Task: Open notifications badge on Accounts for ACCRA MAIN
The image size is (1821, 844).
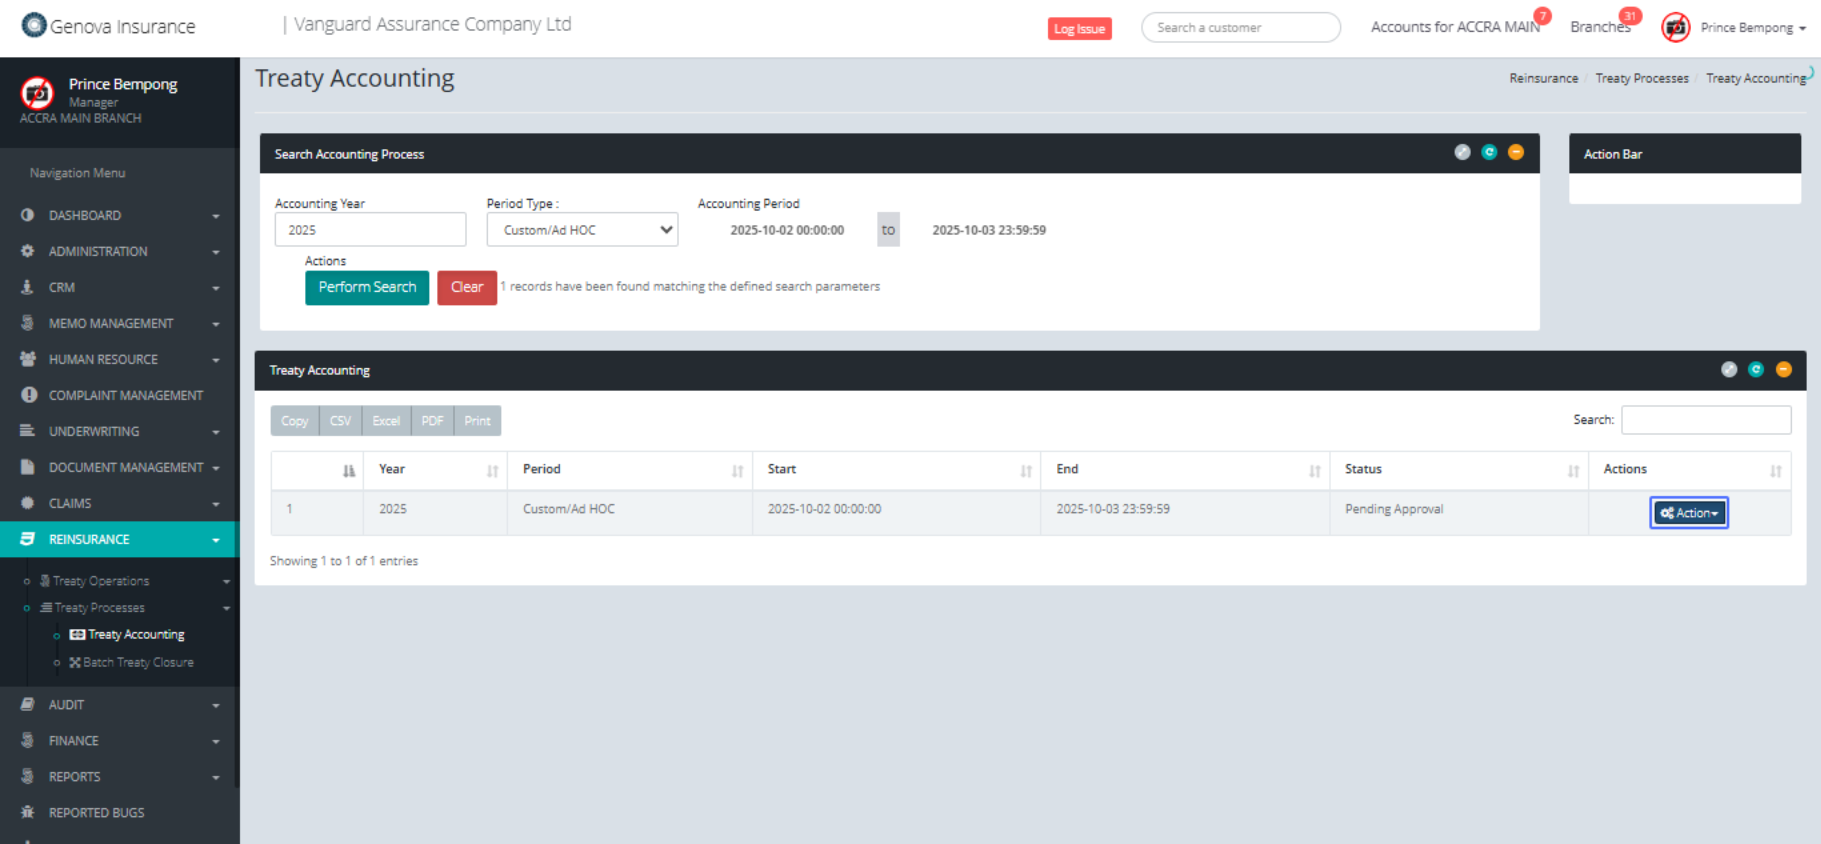Action: [1542, 16]
